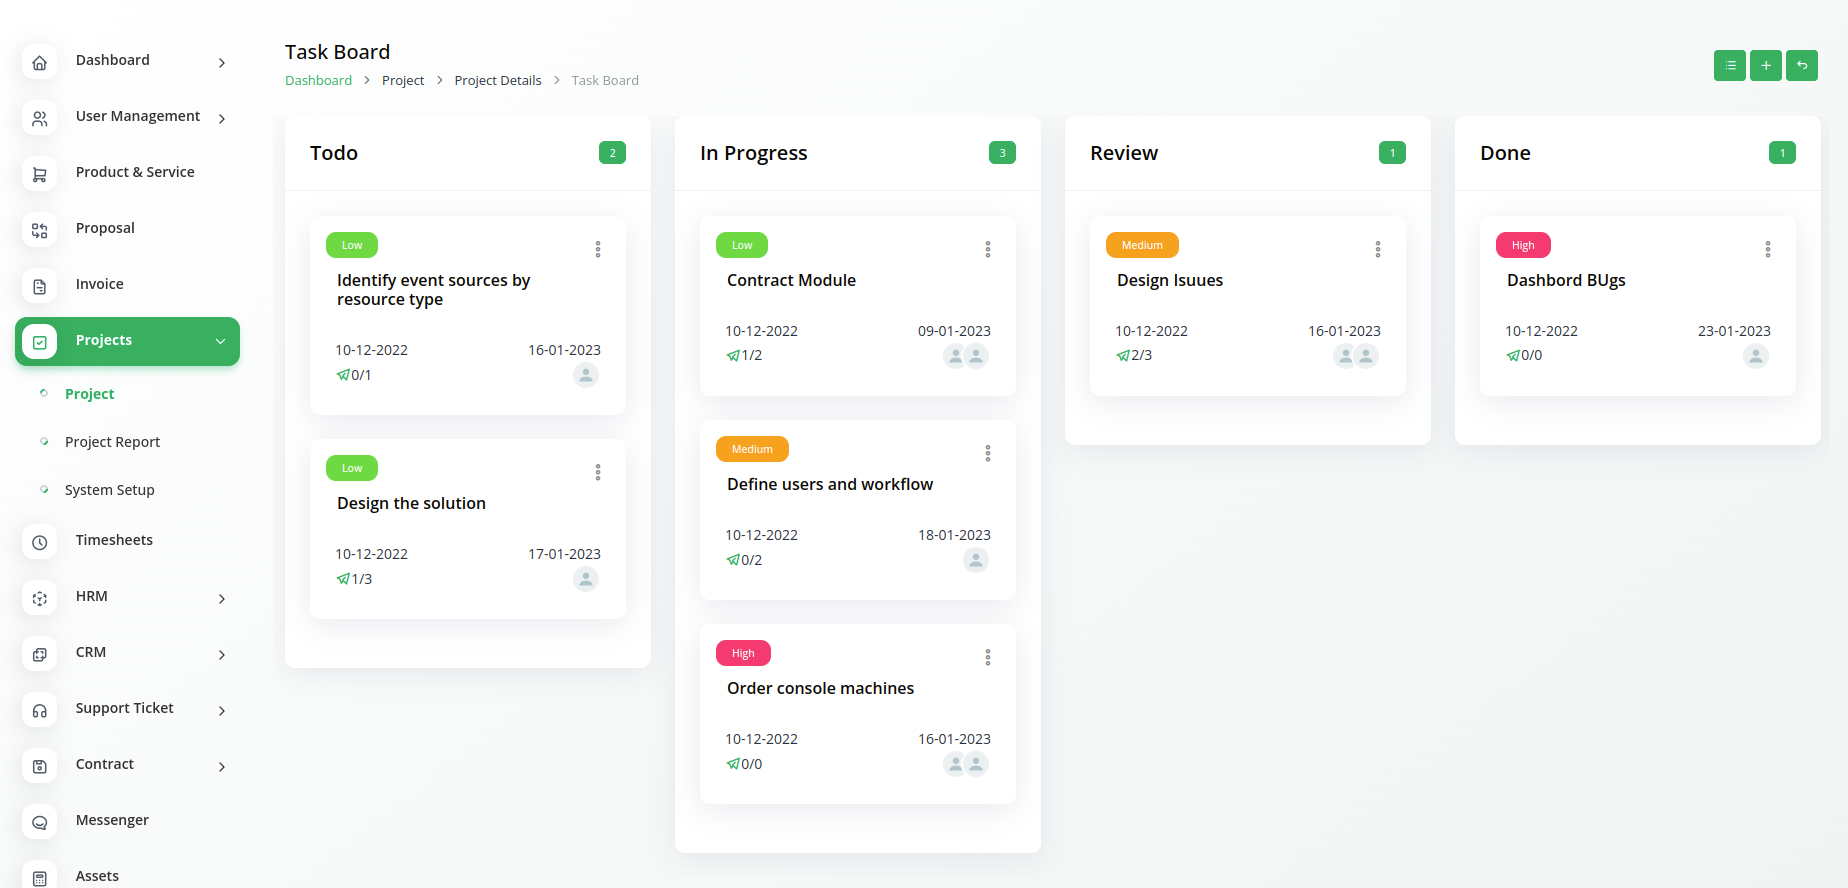1848x888 pixels.
Task: Click the Timesheets clock icon in sidebar
Action: pos(40,542)
